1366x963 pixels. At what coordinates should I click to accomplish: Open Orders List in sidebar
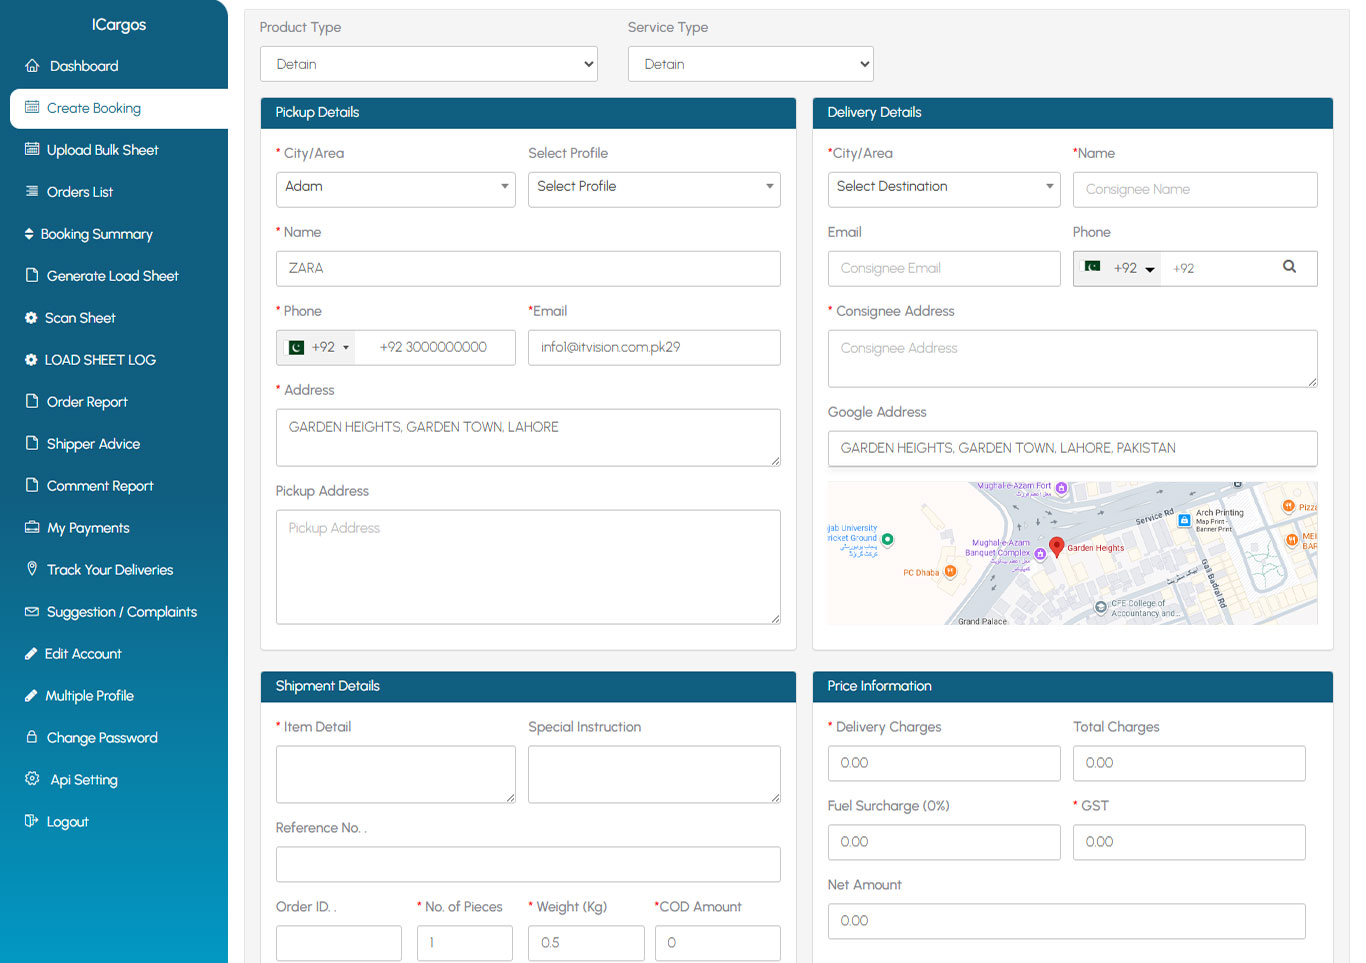79,192
